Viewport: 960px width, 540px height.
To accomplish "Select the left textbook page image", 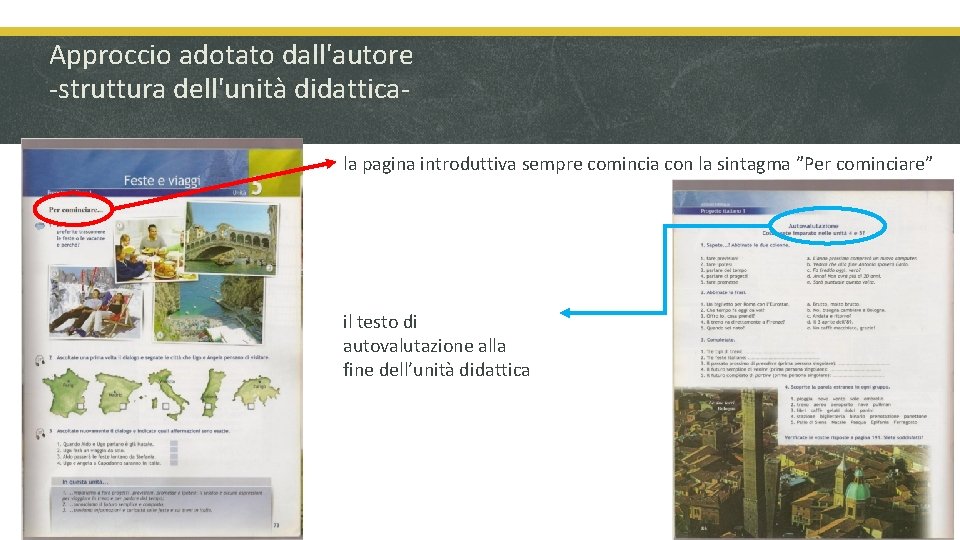I will (x=162, y=339).
